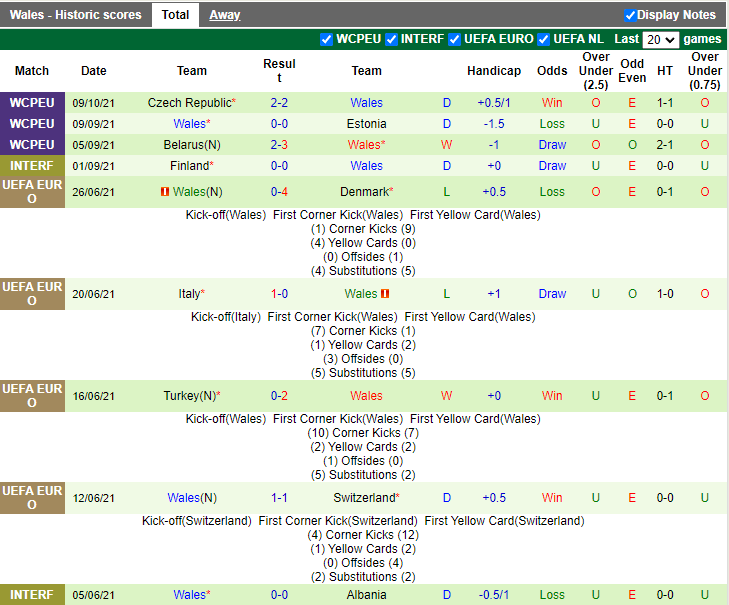Image resolution: width=729 pixels, height=605 pixels.
Task: Uncheck the WCPEU competition filter
Action: pos(326,39)
